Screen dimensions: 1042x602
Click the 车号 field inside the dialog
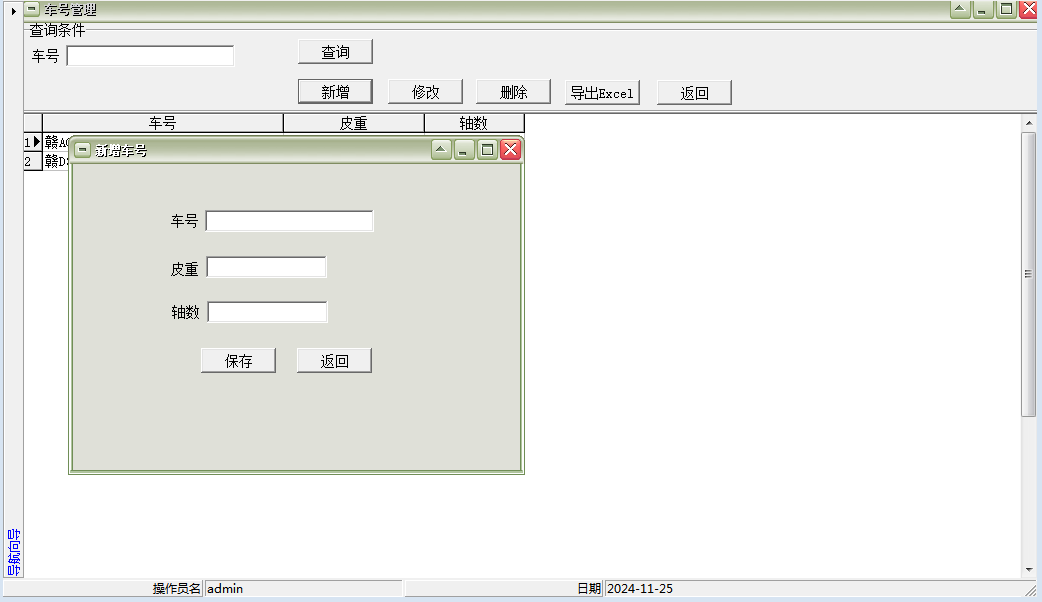289,221
